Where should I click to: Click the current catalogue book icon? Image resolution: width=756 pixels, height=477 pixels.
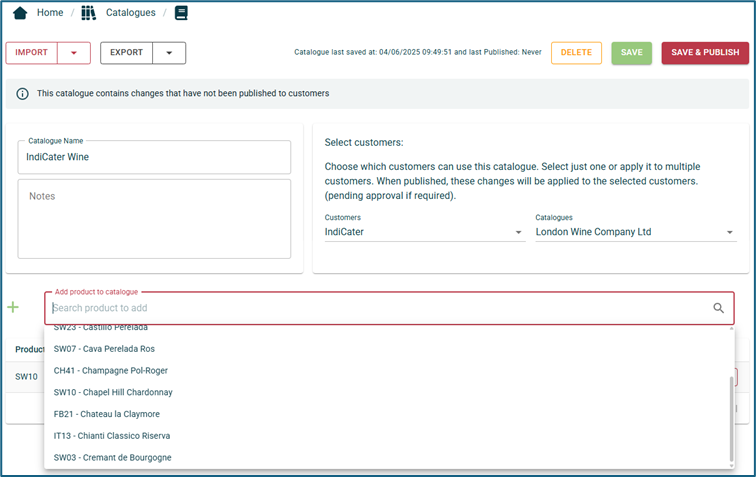(181, 13)
